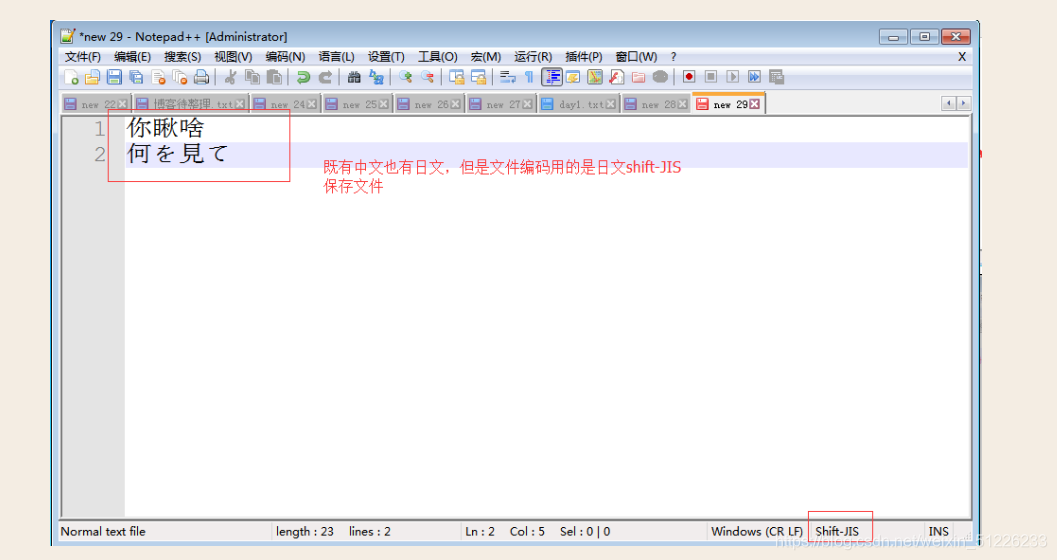This screenshot has width=1057, height=560.
Task: Open the 文件(F) menu
Action: pos(83,57)
